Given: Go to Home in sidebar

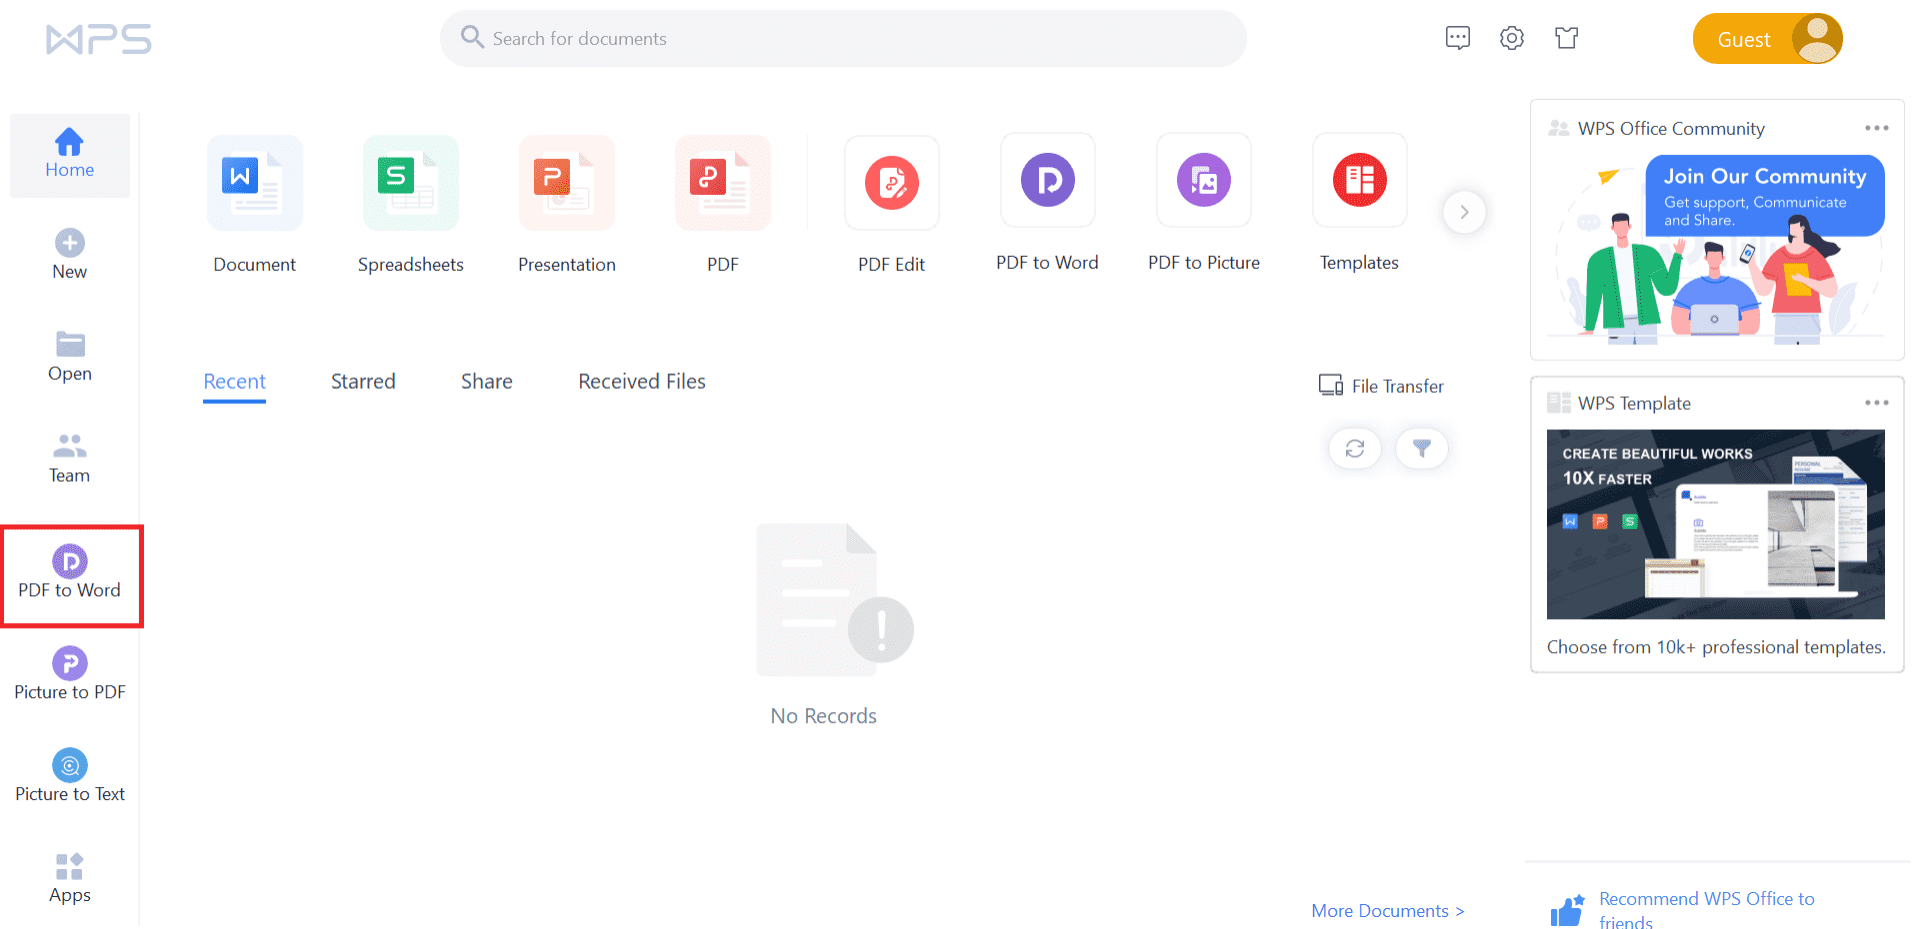Looking at the screenshot, I should click(x=70, y=155).
